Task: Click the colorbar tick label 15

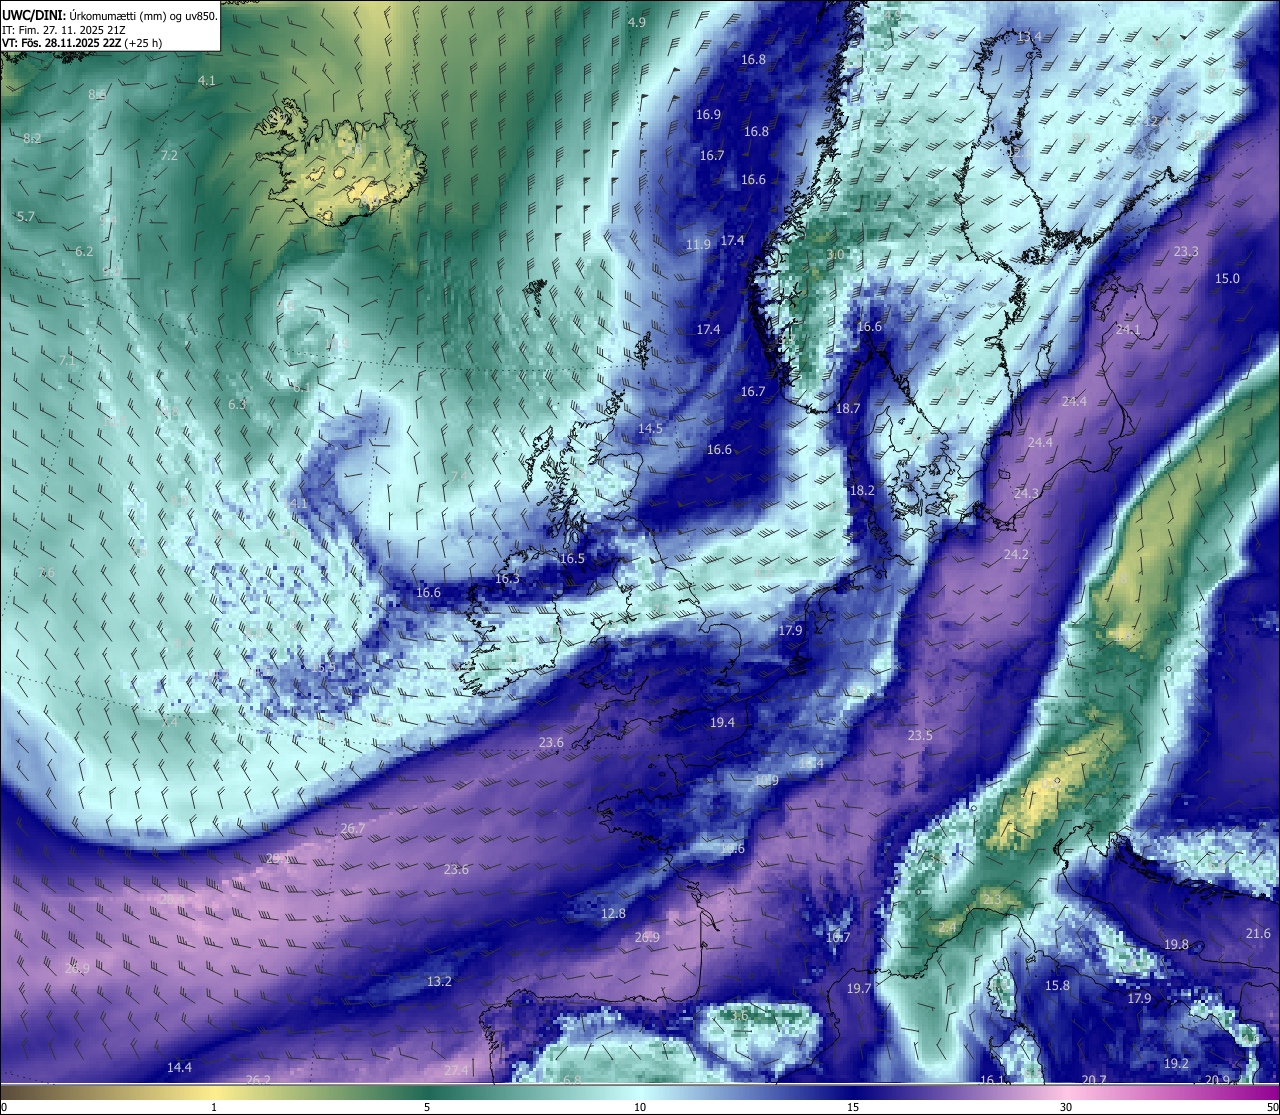Action: coord(853,1107)
